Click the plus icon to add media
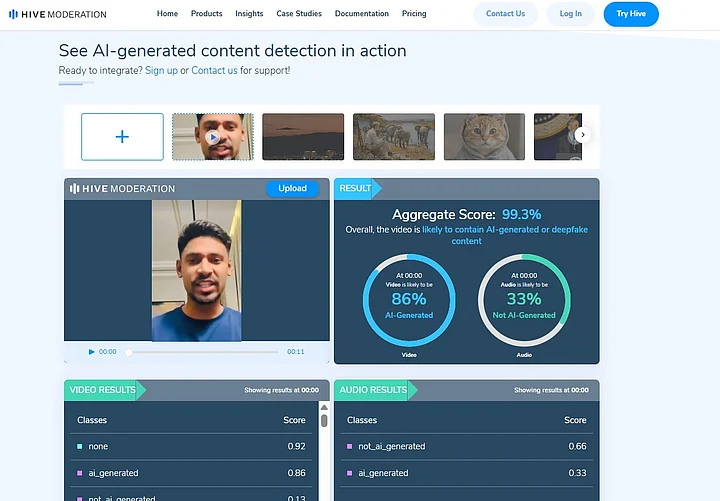The width and height of the screenshot is (720, 501). 122,137
